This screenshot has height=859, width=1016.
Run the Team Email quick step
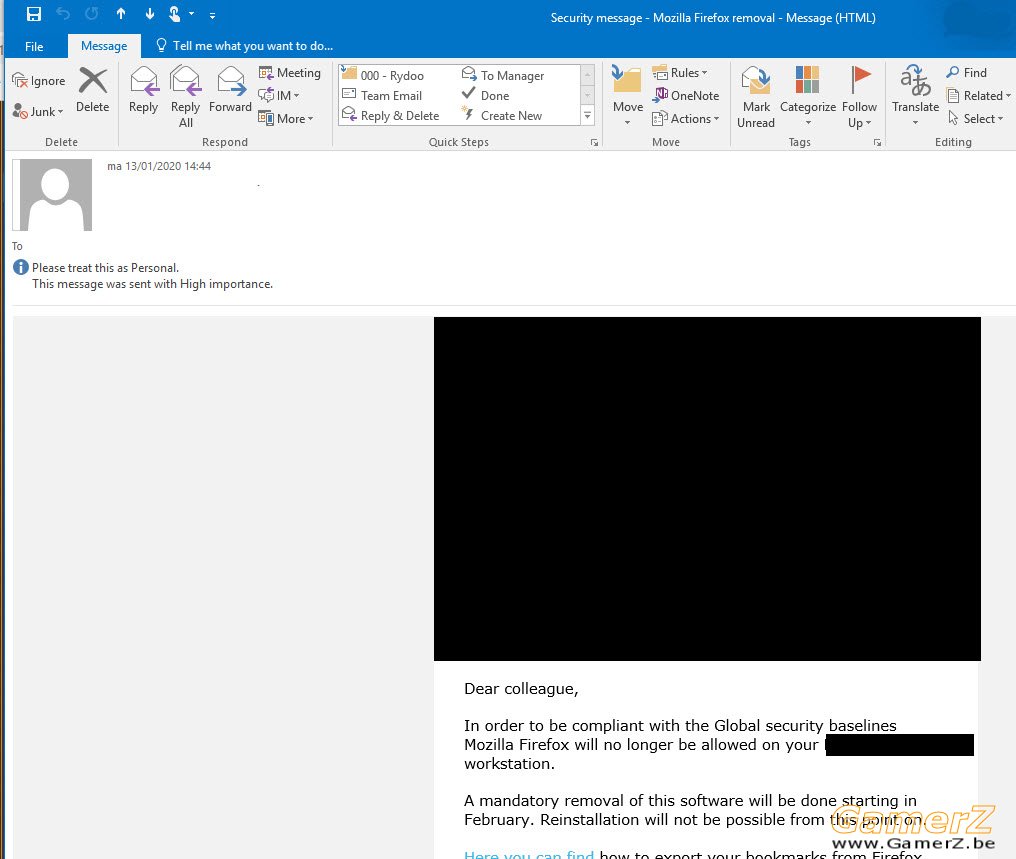click(382, 95)
